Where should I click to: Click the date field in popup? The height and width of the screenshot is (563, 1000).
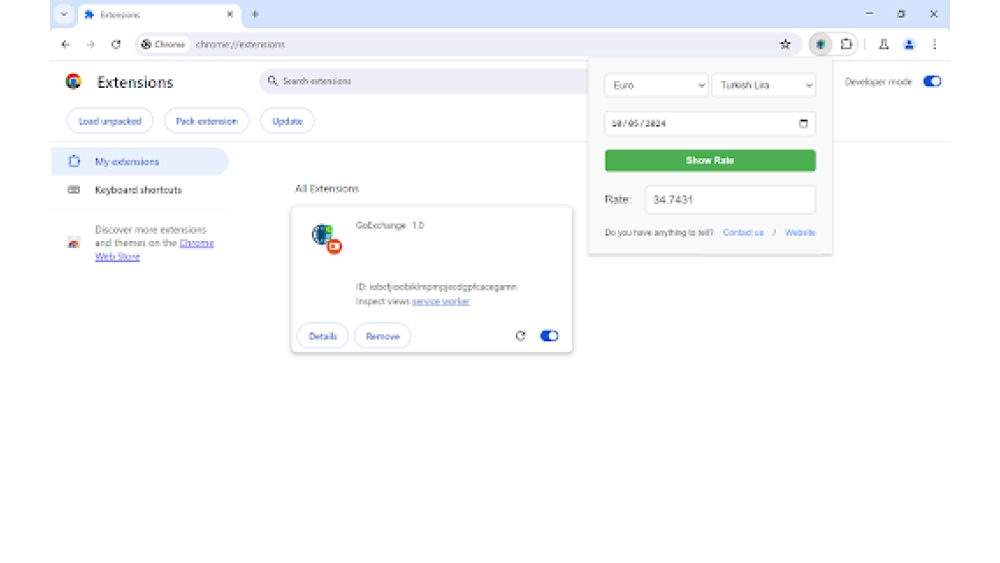point(710,124)
